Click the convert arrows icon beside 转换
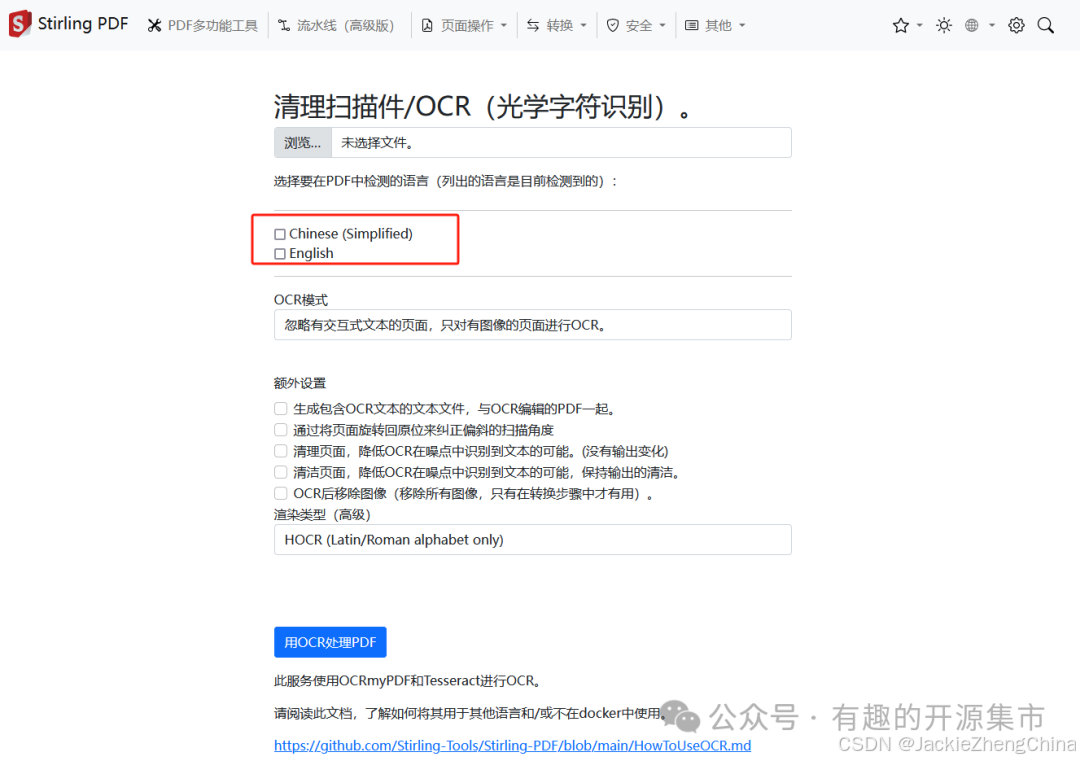The width and height of the screenshot is (1080, 761). 533,25
